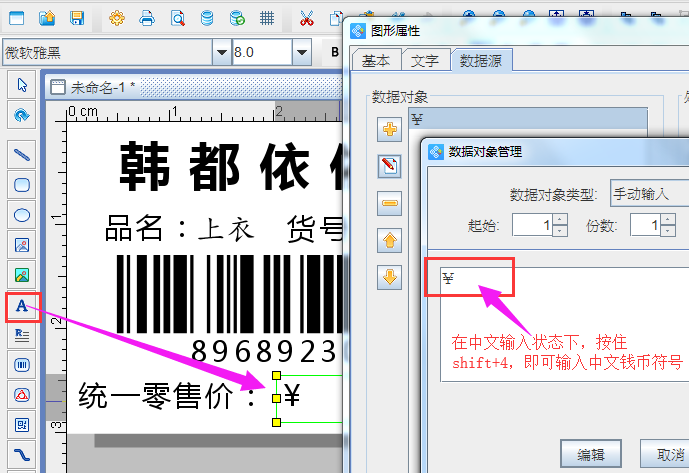689x473 pixels.
Task: Increase the 起始 value with stepper
Action: pyautogui.click(x=559, y=220)
